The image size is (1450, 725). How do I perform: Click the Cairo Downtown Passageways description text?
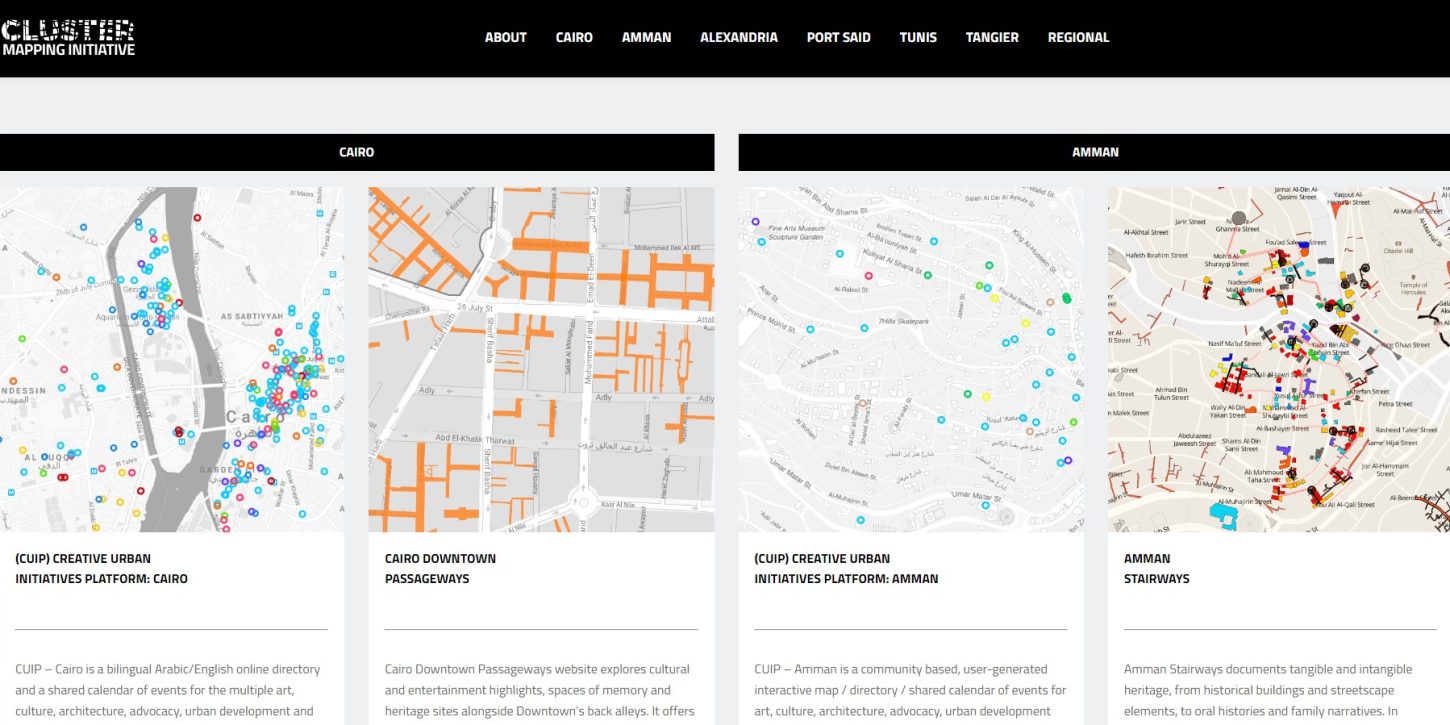coord(540,689)
